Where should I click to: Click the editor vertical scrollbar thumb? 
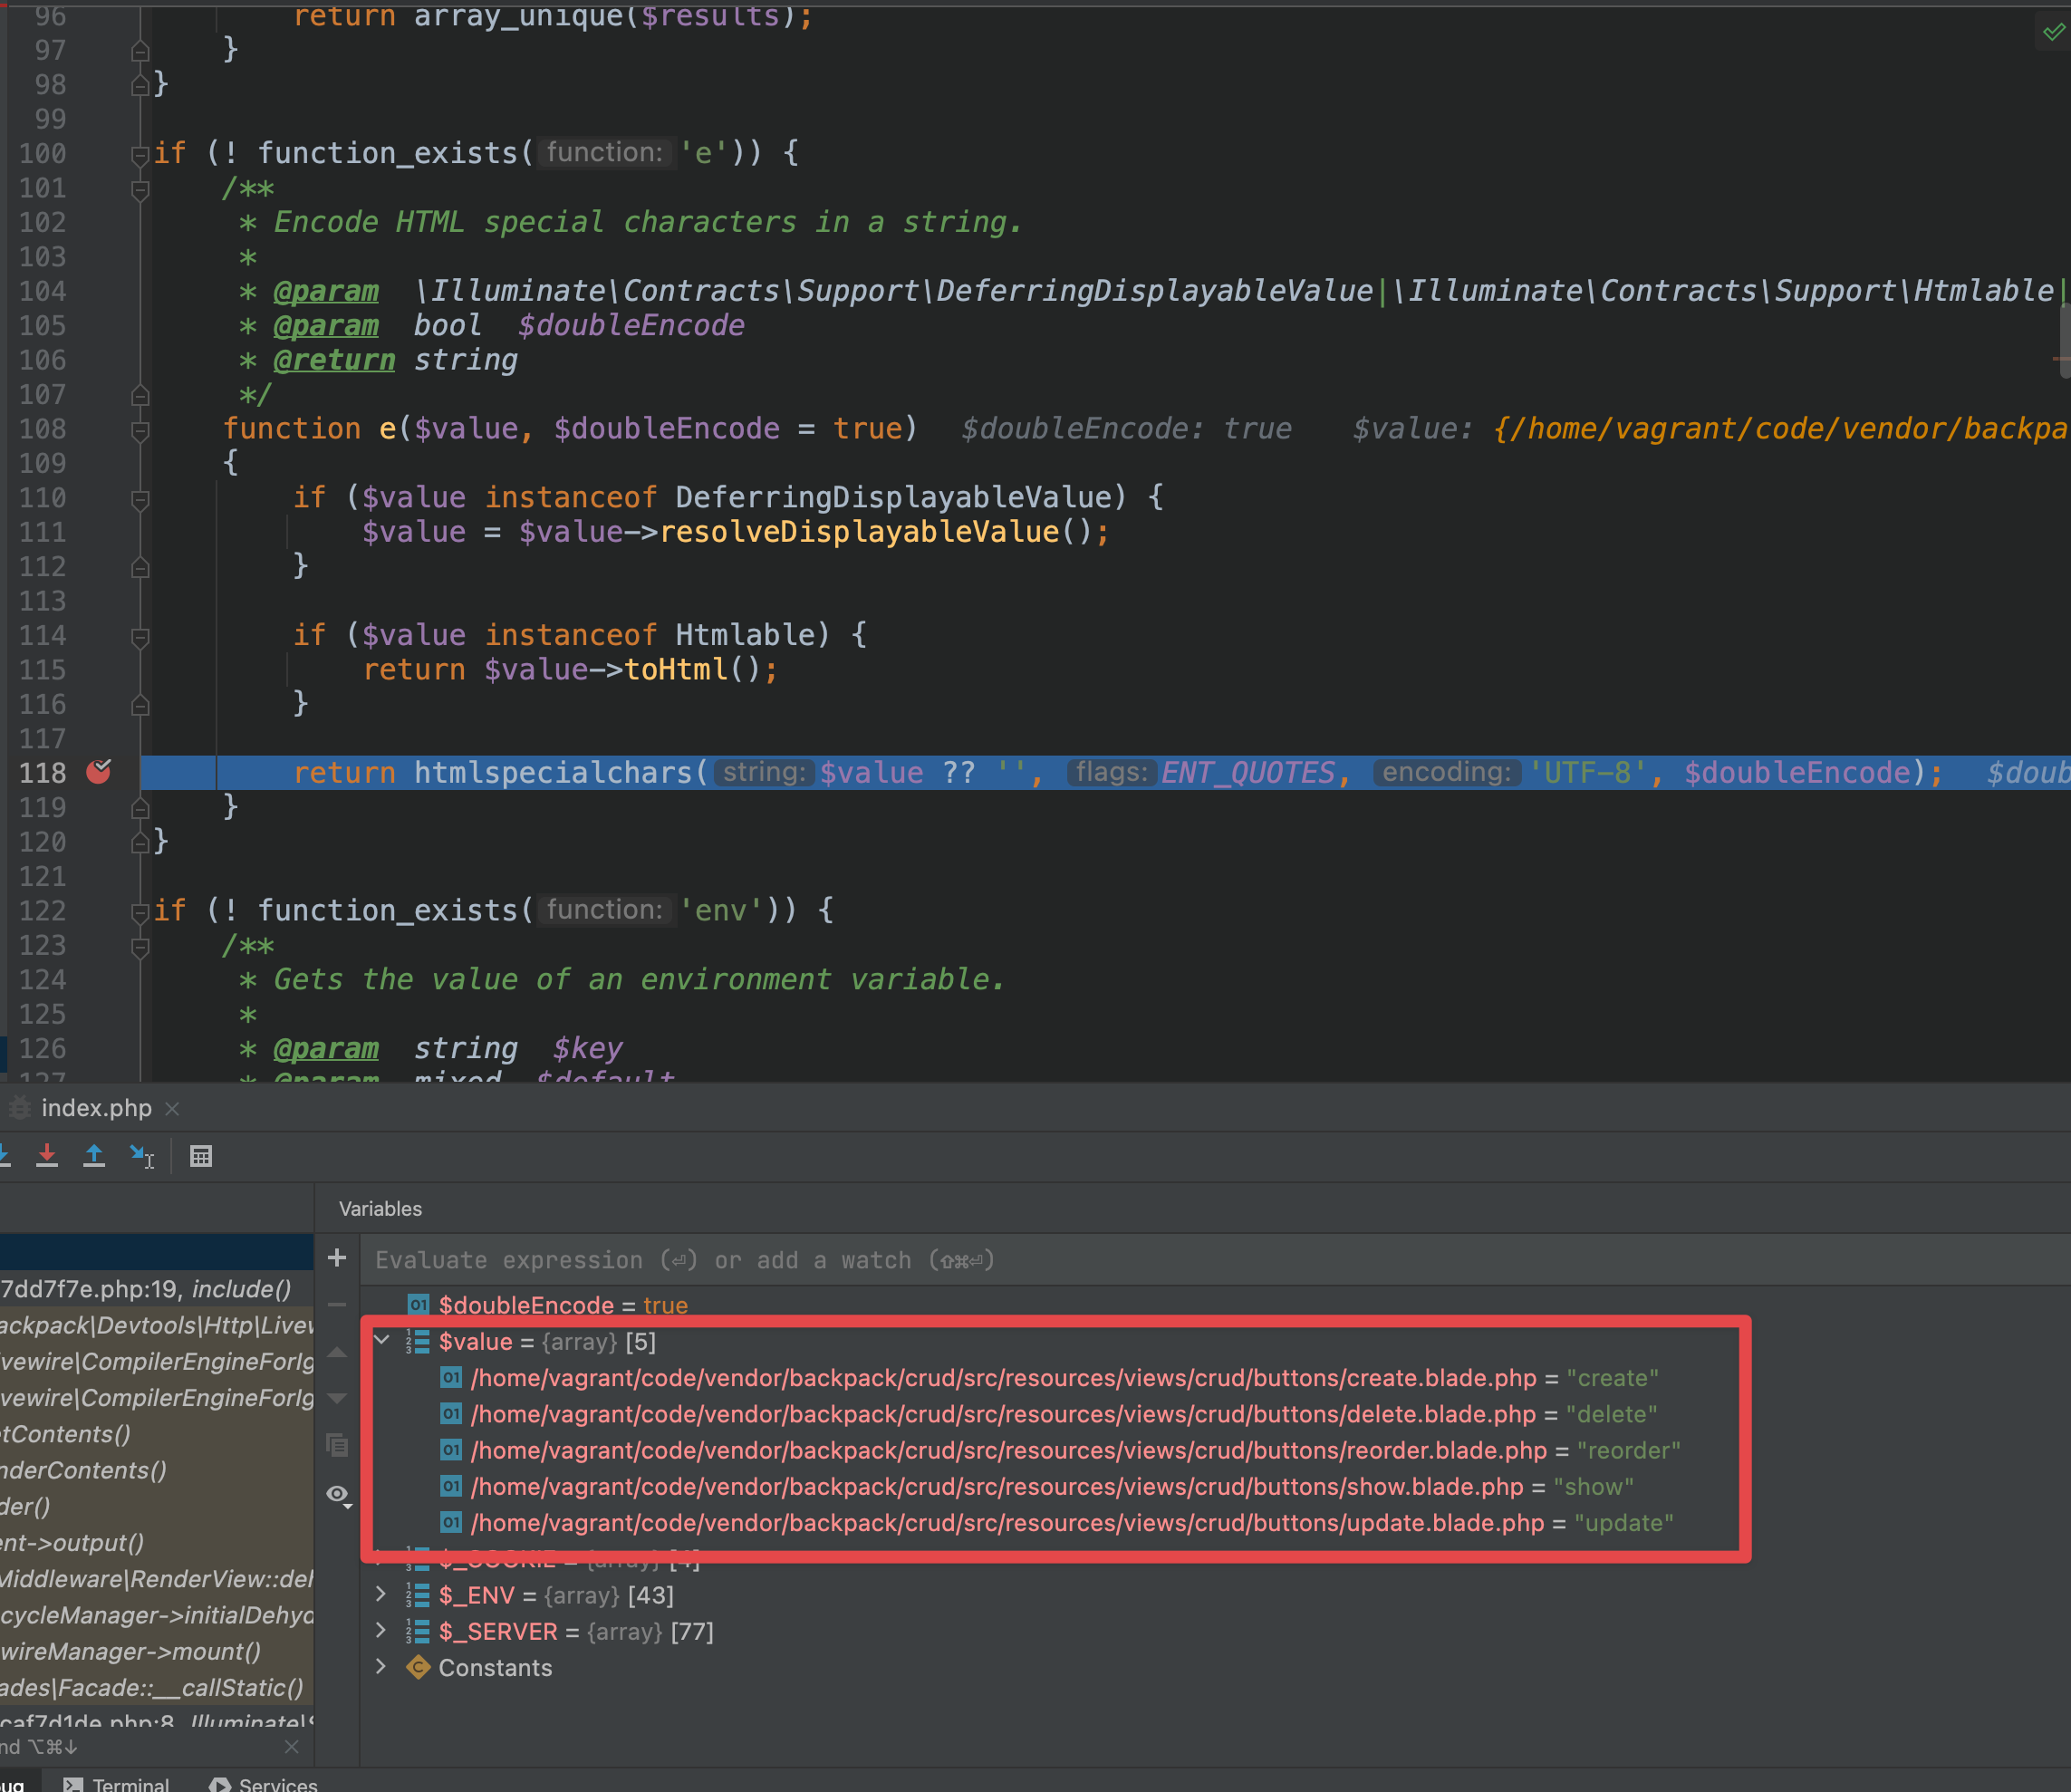[2064, 340]
